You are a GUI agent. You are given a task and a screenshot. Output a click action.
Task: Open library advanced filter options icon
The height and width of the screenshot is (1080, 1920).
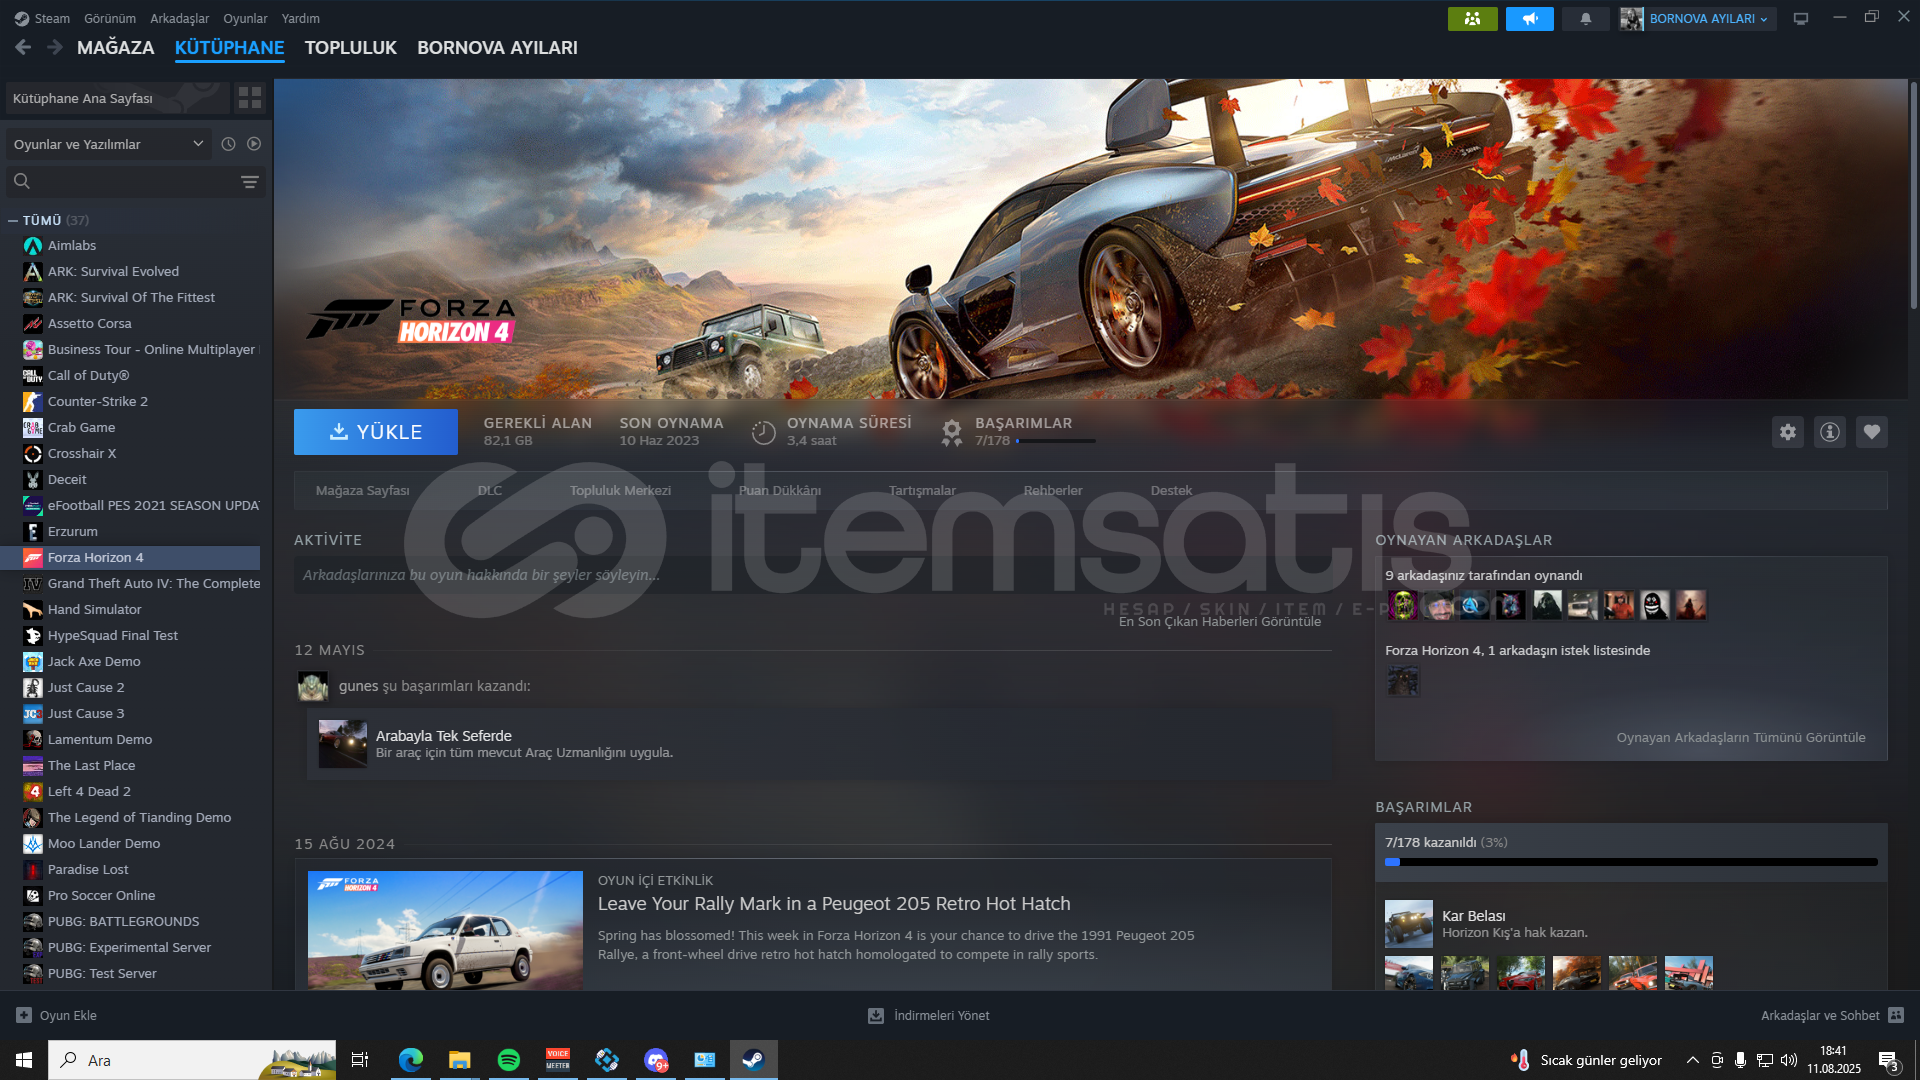point(250,182)
